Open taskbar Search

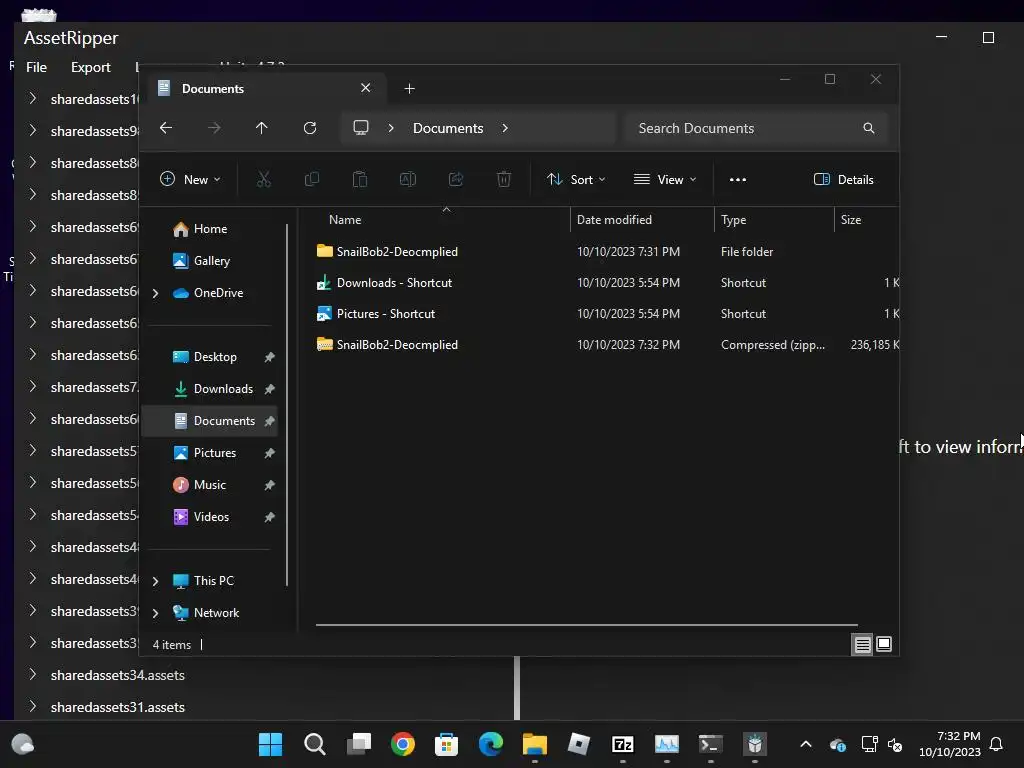pos(315,744)
